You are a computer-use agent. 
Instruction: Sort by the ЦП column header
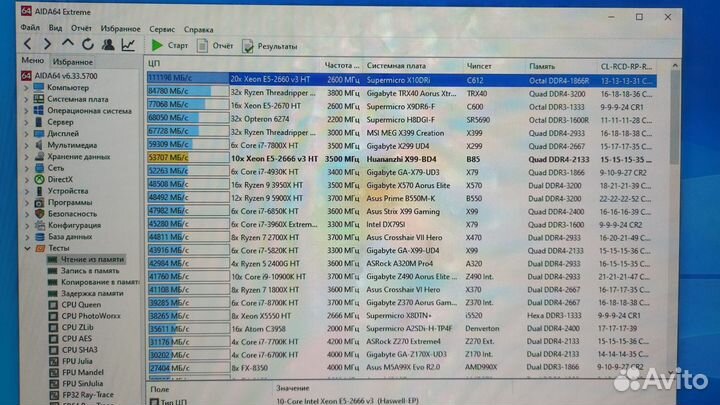233,64
